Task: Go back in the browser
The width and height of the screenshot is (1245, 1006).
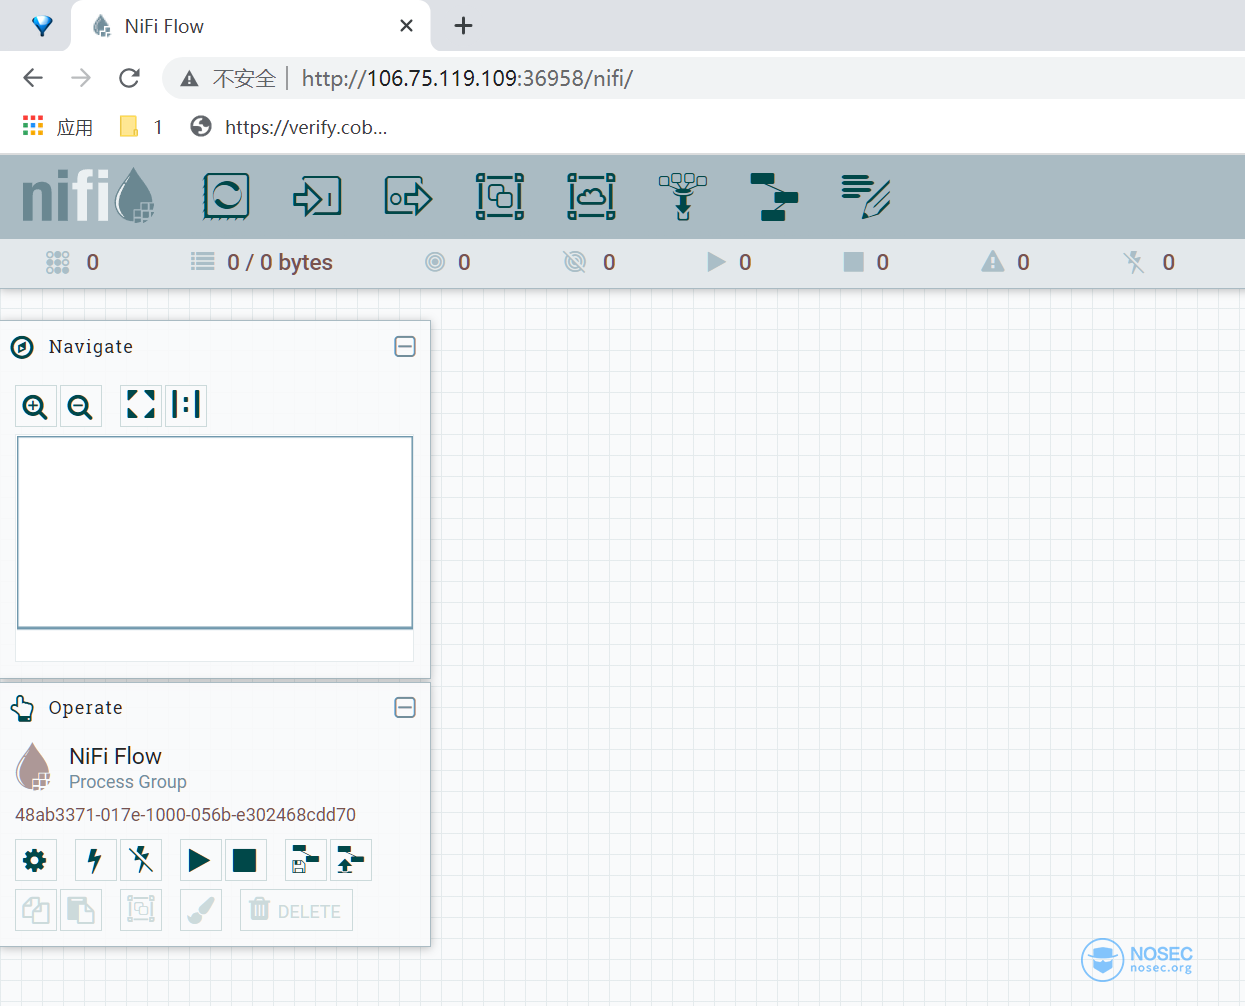Action: tap(33, 78)
